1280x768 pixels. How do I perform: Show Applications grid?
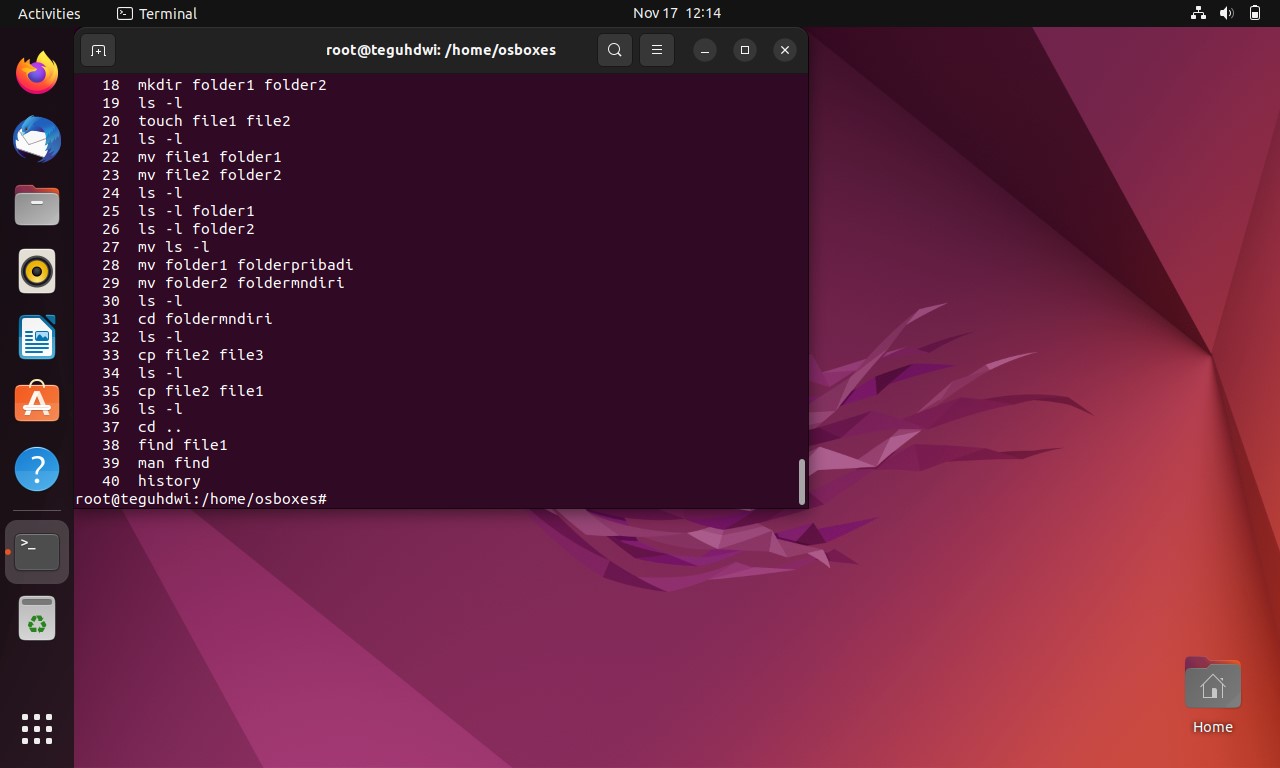click(x=37, y=728)
